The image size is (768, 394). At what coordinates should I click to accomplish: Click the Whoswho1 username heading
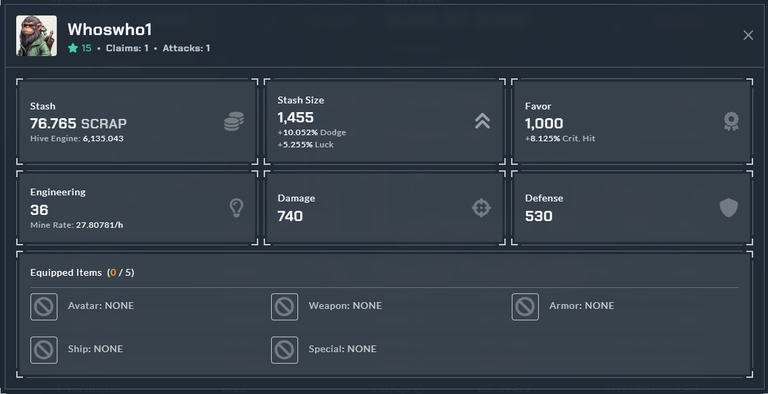click(x=110, y=30)
